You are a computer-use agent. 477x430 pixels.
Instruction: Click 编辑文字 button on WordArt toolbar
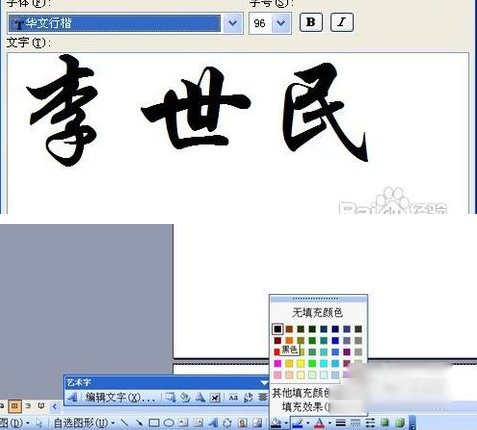[x=120, y=397]
